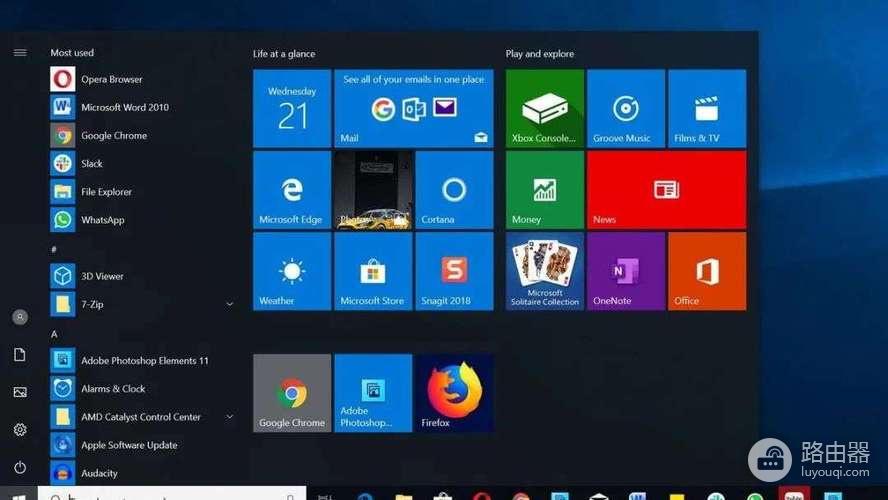Click the 'Life at a glance' group header
This screenshot has width=888, height=500.
(284, 54)
